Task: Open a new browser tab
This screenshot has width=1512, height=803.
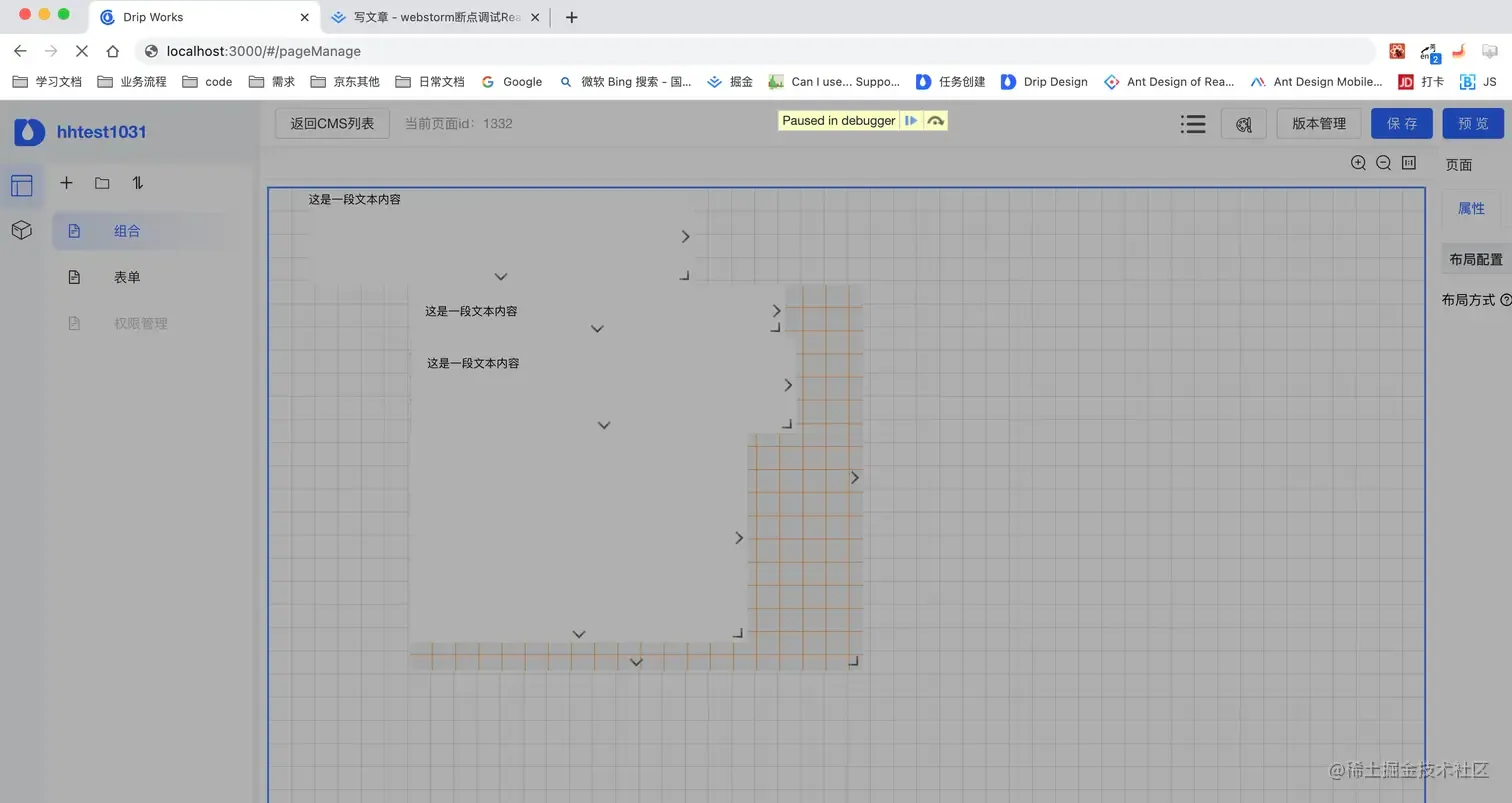Action: click(x=571, y=17)
